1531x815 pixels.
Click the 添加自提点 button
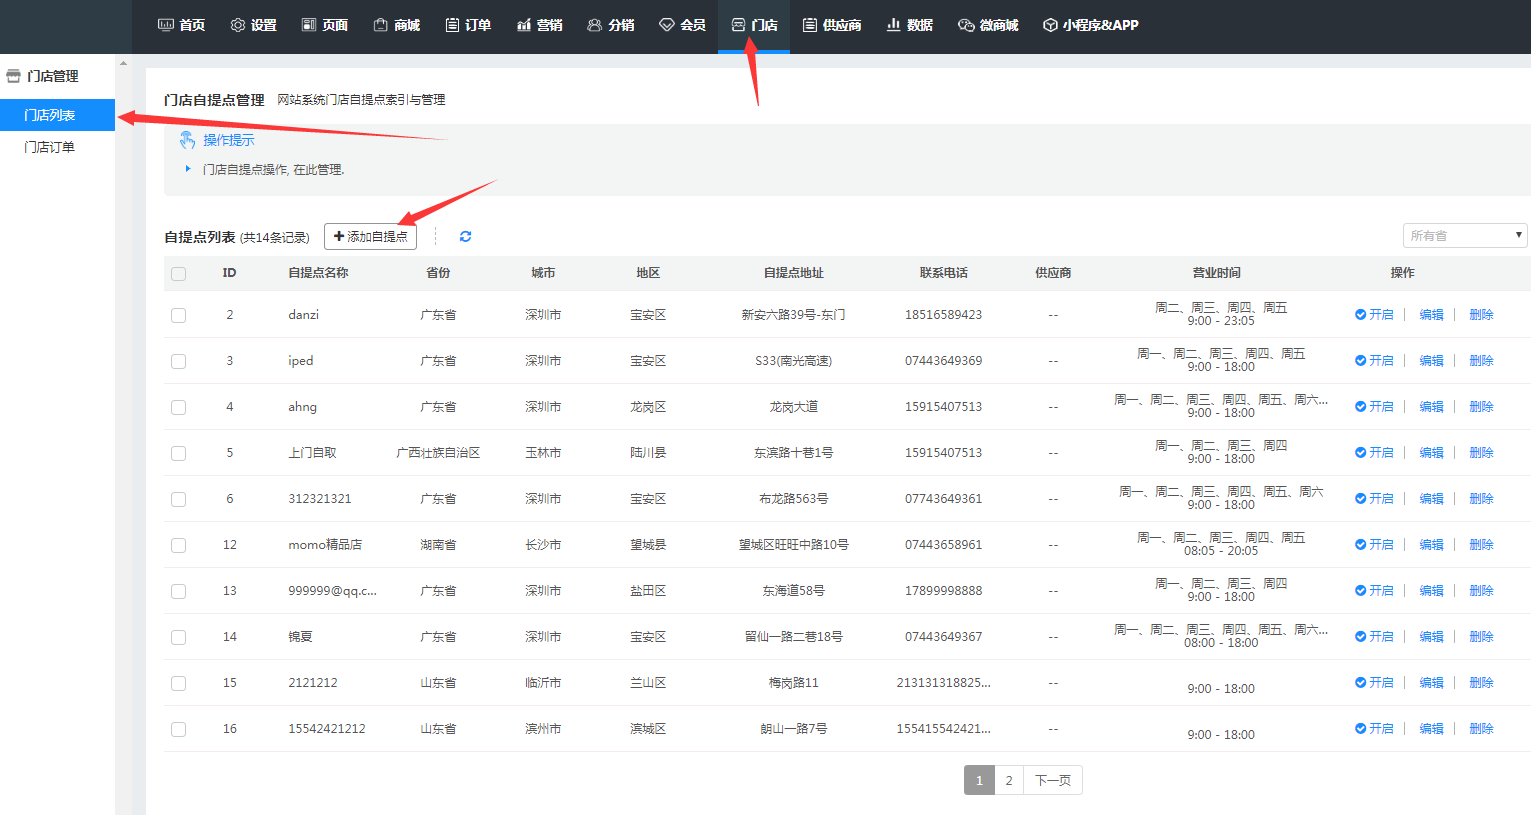pyautogui.click(x=370, y=237)
